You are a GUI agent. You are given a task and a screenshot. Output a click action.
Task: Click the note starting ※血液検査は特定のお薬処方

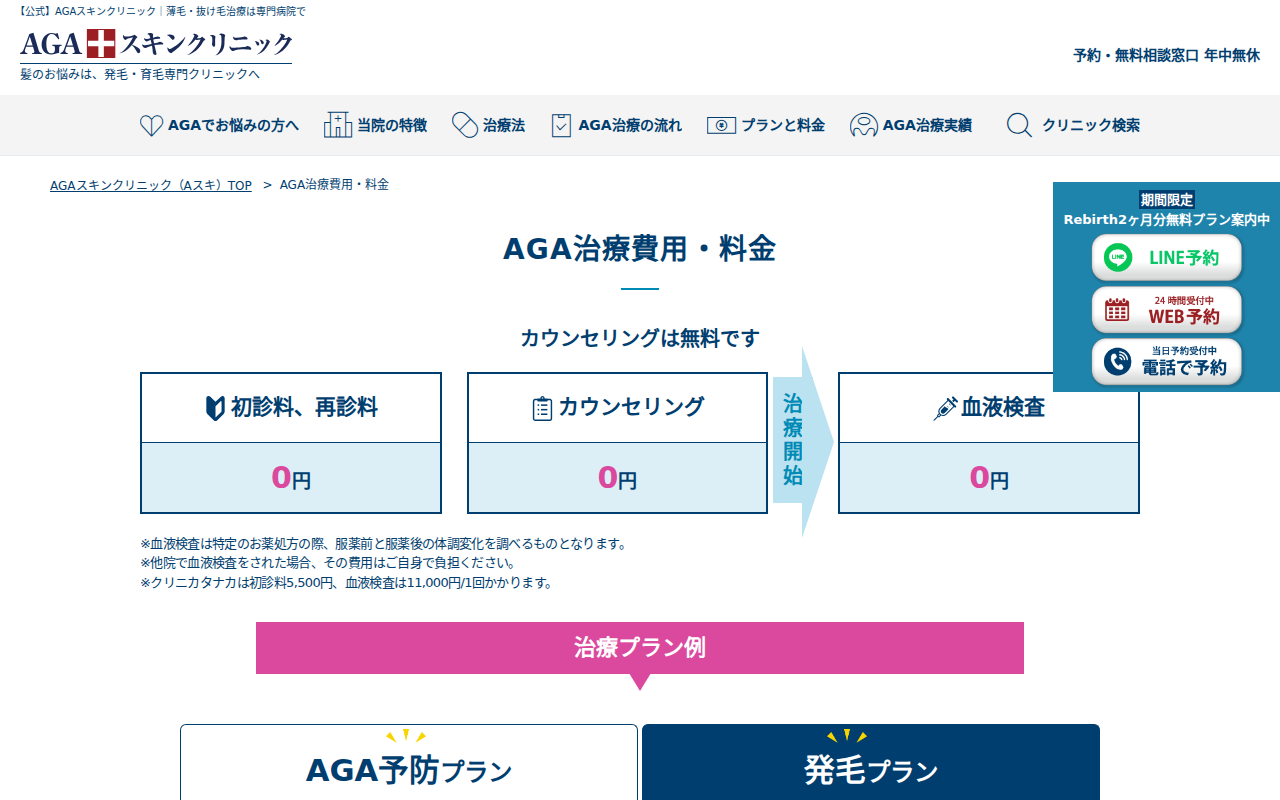point(384,544)
